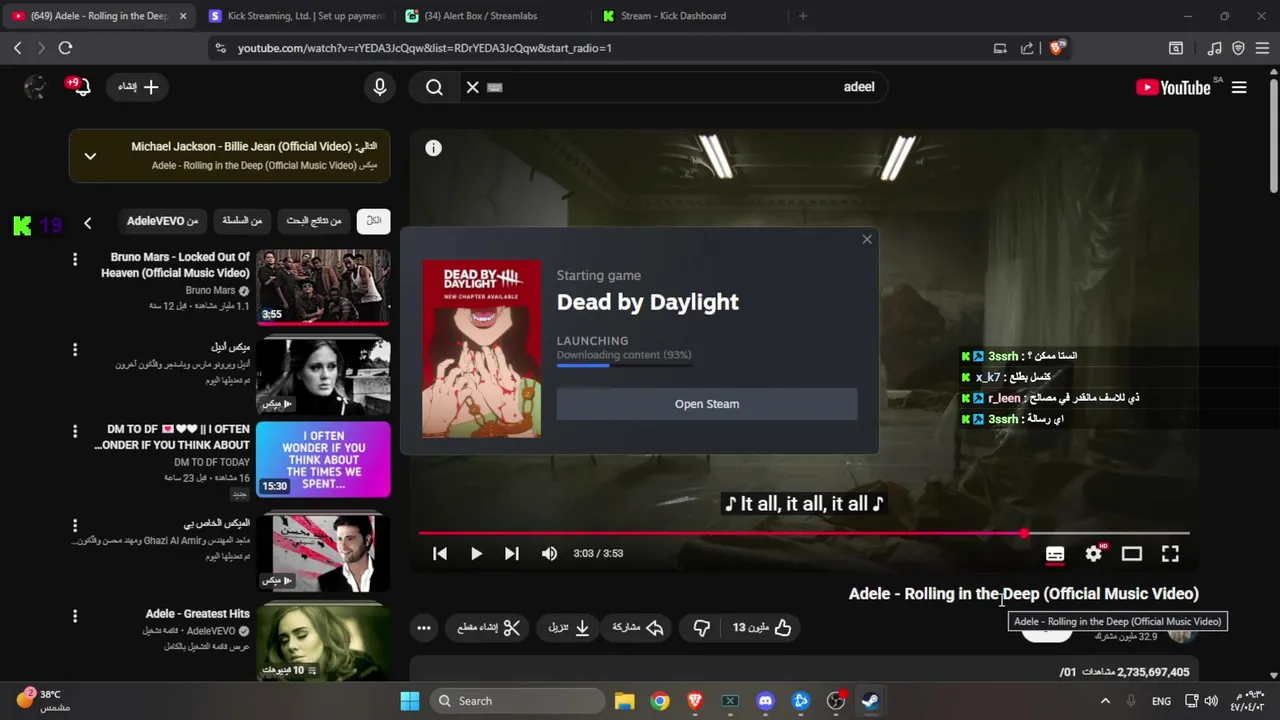
Task: Go to YouTube home via the logo
Action: point(1173,87)
